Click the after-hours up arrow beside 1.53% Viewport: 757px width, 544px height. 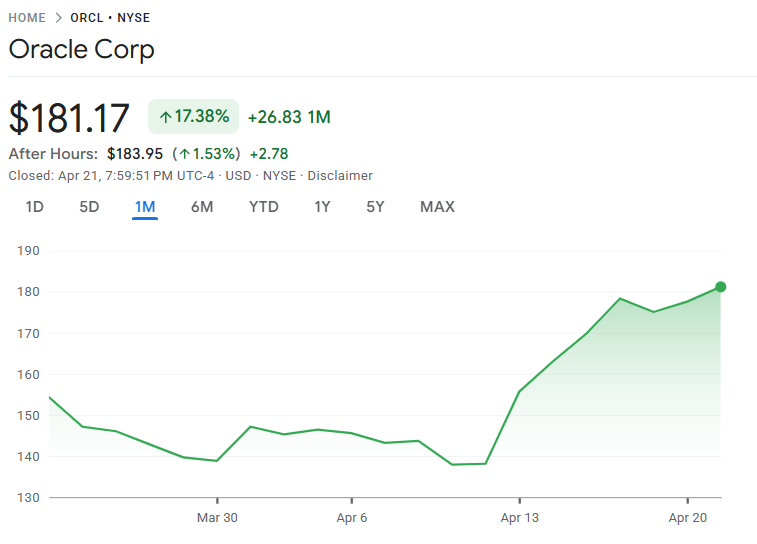184,154
